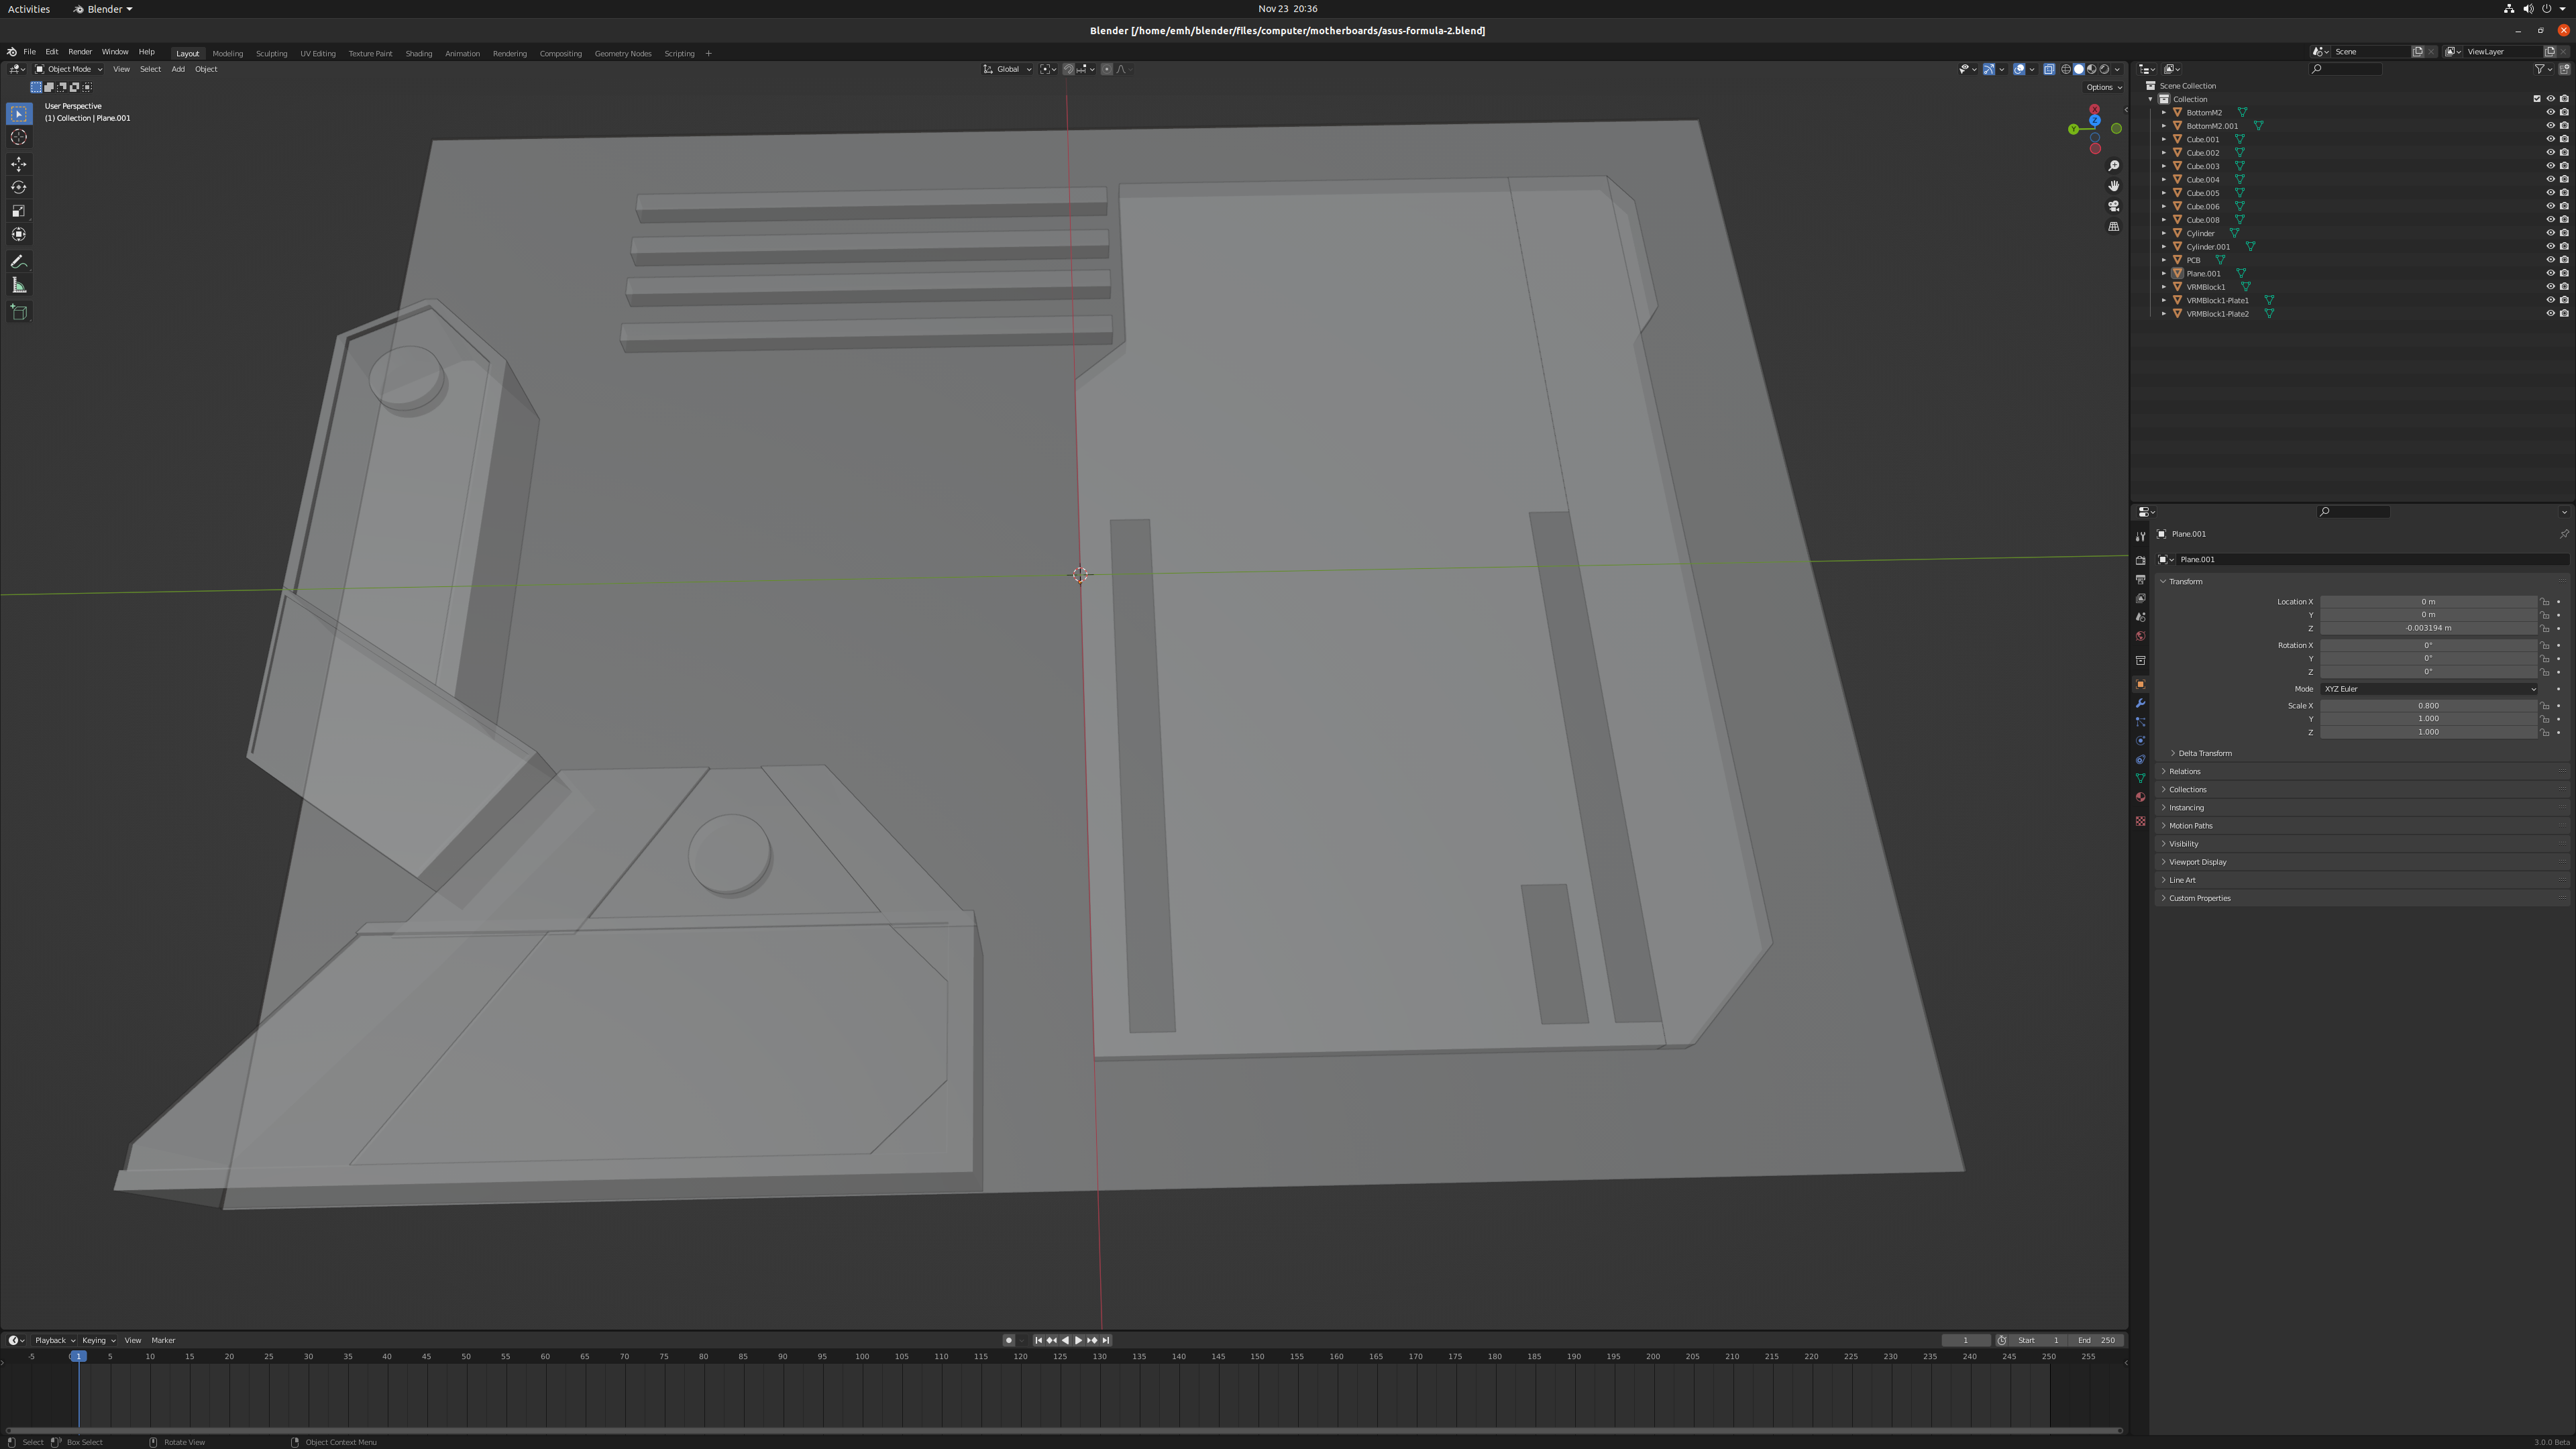Expand the BottomM2 outliner item
Screen dimensions: 2576x1449
point(2163,113)
